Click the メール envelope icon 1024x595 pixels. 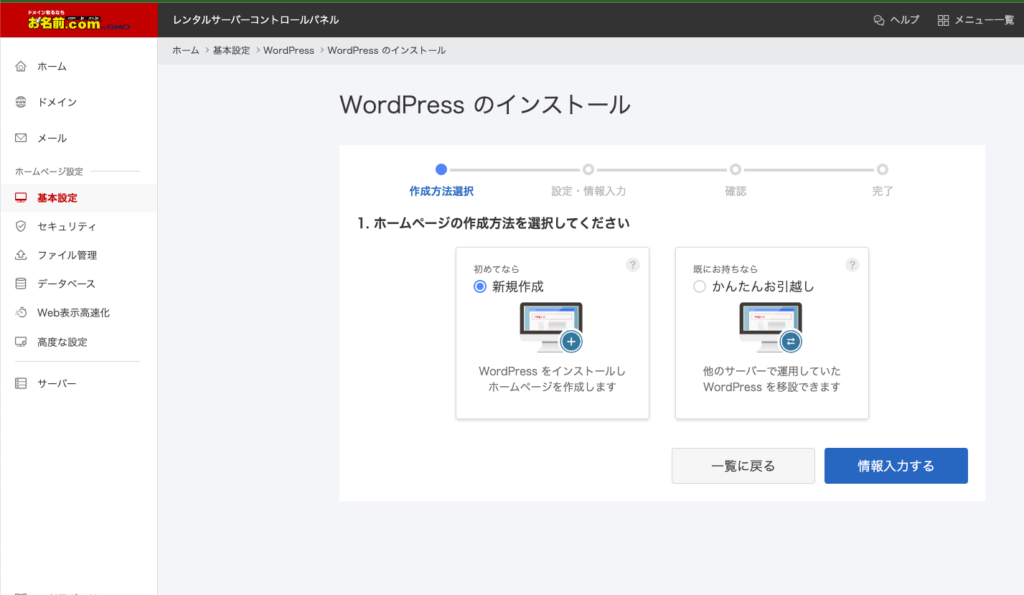21,138
